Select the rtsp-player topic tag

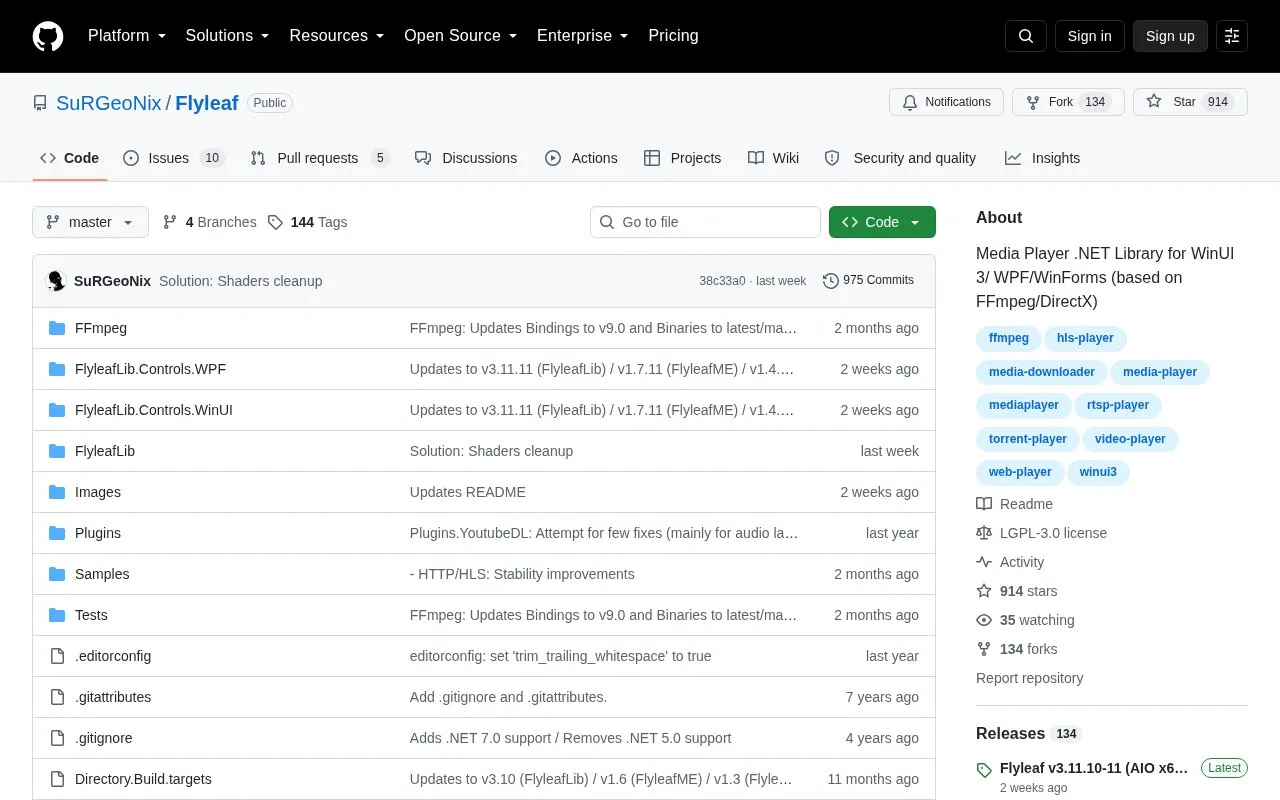pos(1118,405)
